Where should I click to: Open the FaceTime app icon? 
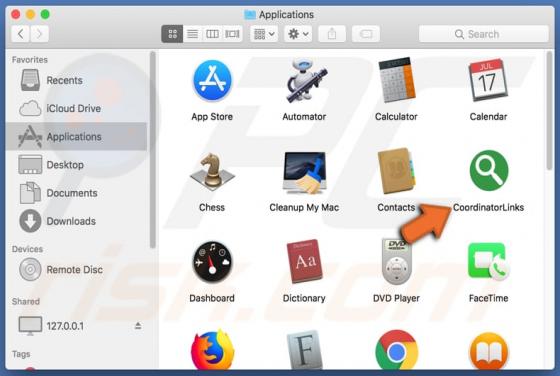(x=489, y=262)
